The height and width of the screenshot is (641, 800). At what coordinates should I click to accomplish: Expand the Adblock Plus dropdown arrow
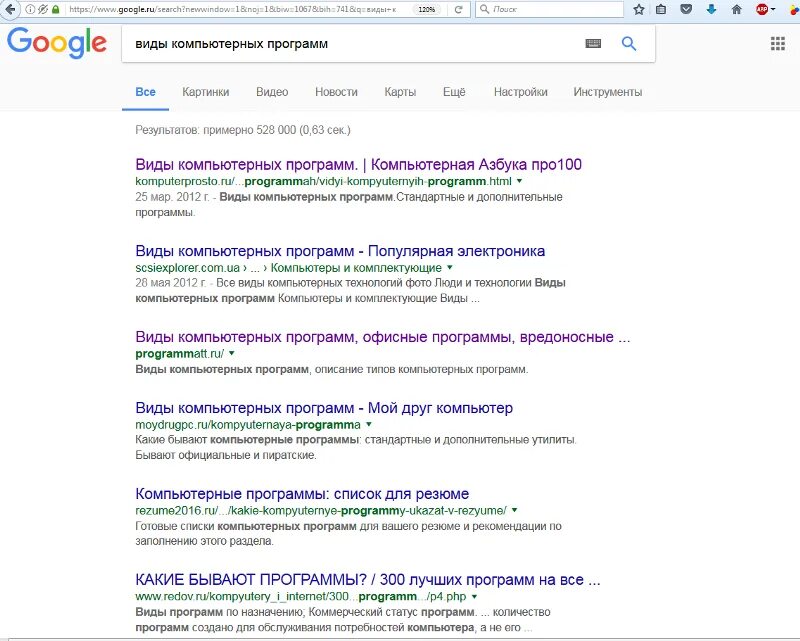[773, 9]
